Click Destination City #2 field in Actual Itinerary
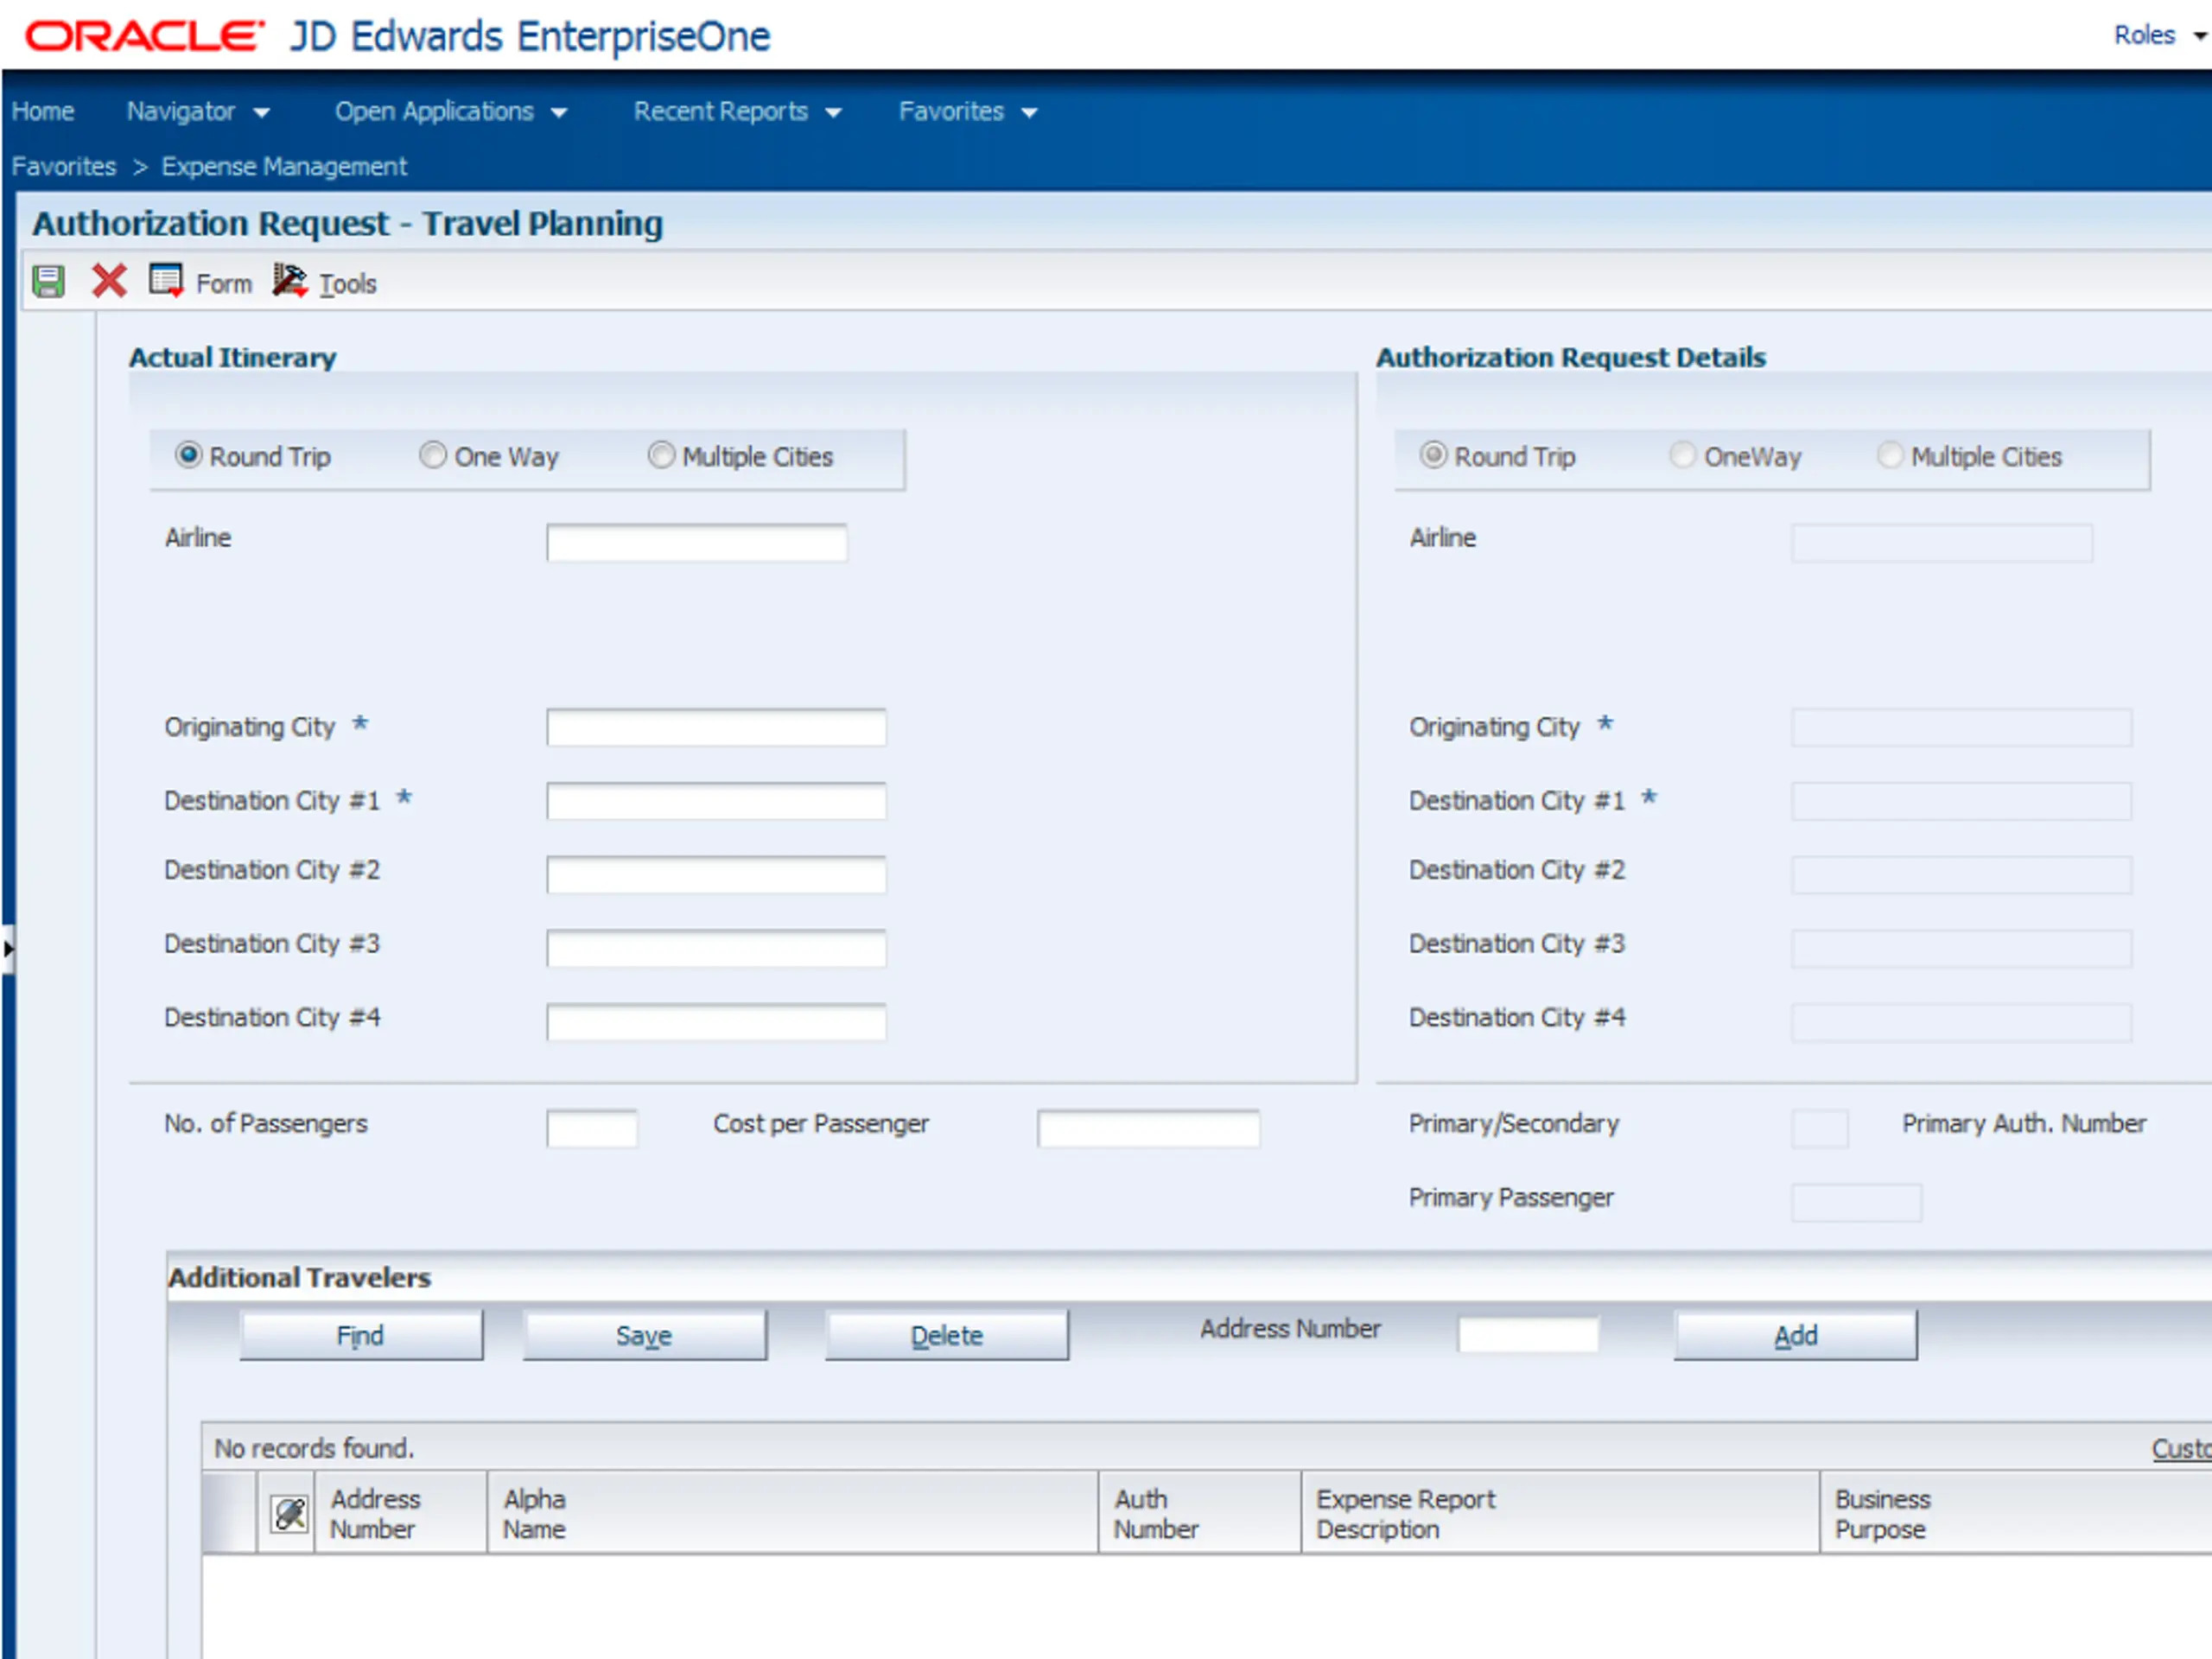The width and height of the screenshot is (2212, 1659). [x=716, y=875]
